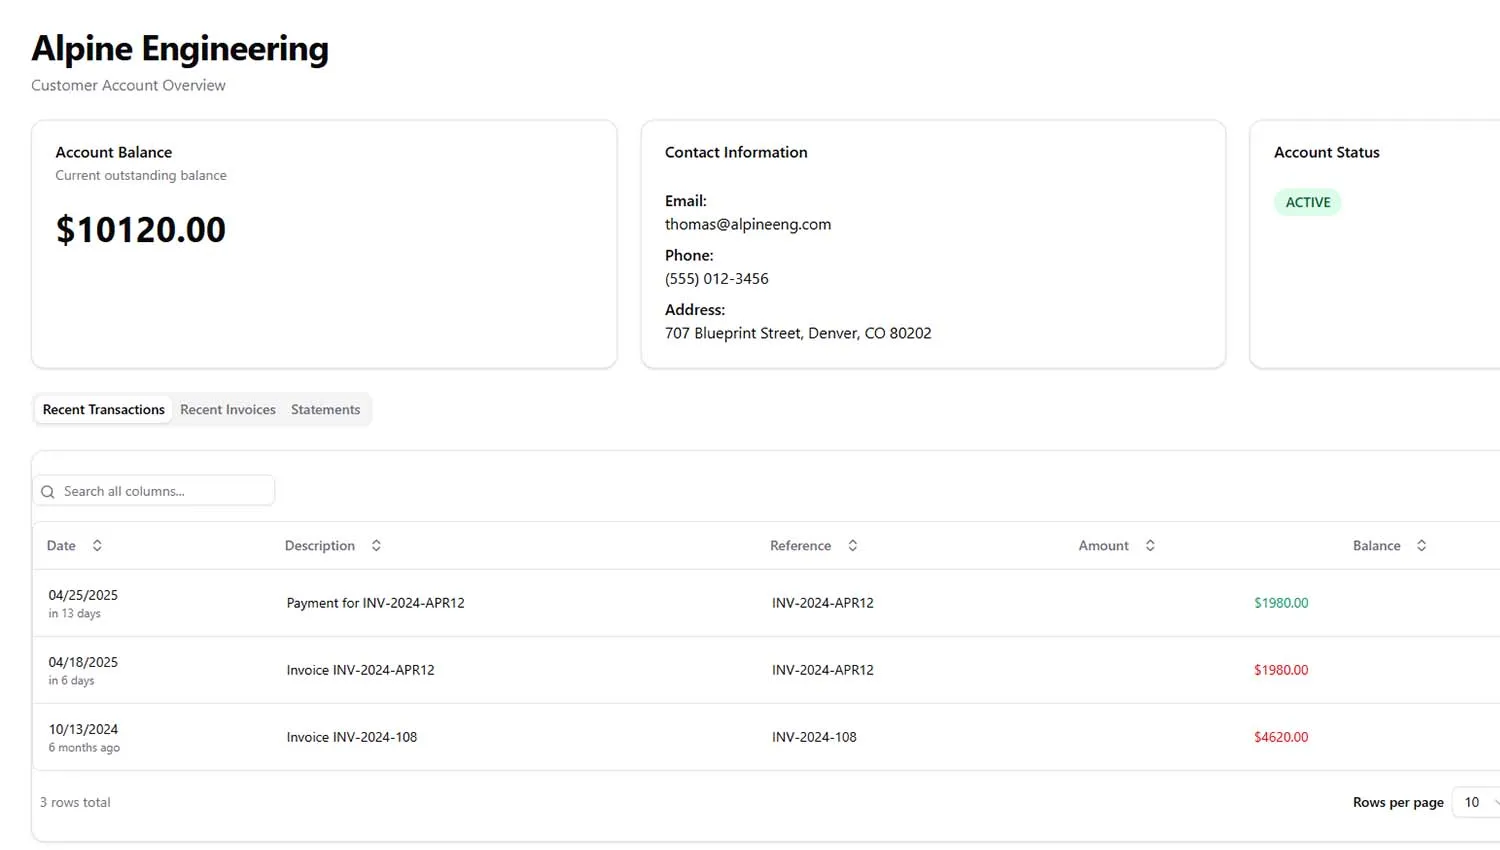Select address 707 Blueprint Street, Denver
Image resolution: width=1500 pixels, height=850 pixels.
tap(798, 333)
